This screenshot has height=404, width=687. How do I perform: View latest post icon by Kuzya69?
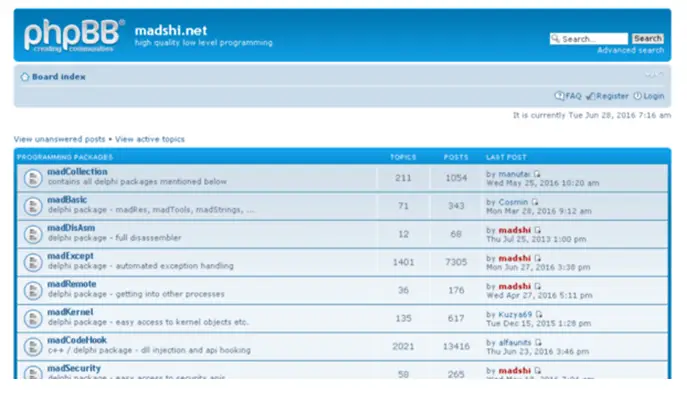pyautogui.click(x=539, y=314)
